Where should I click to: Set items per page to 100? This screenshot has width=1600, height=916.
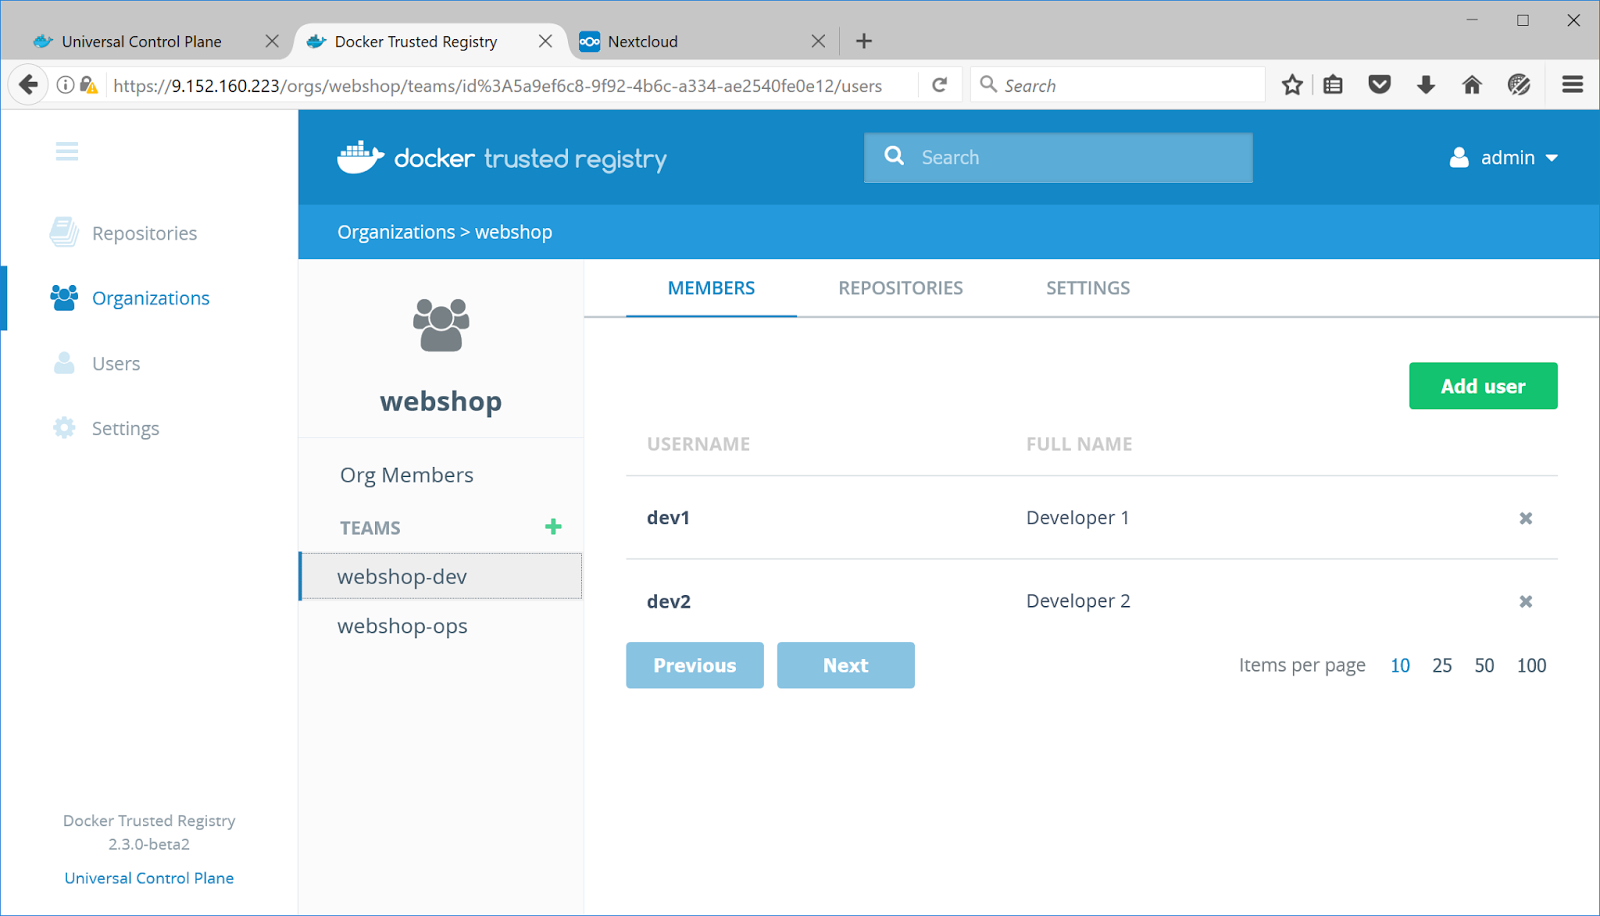point(1532,665)
